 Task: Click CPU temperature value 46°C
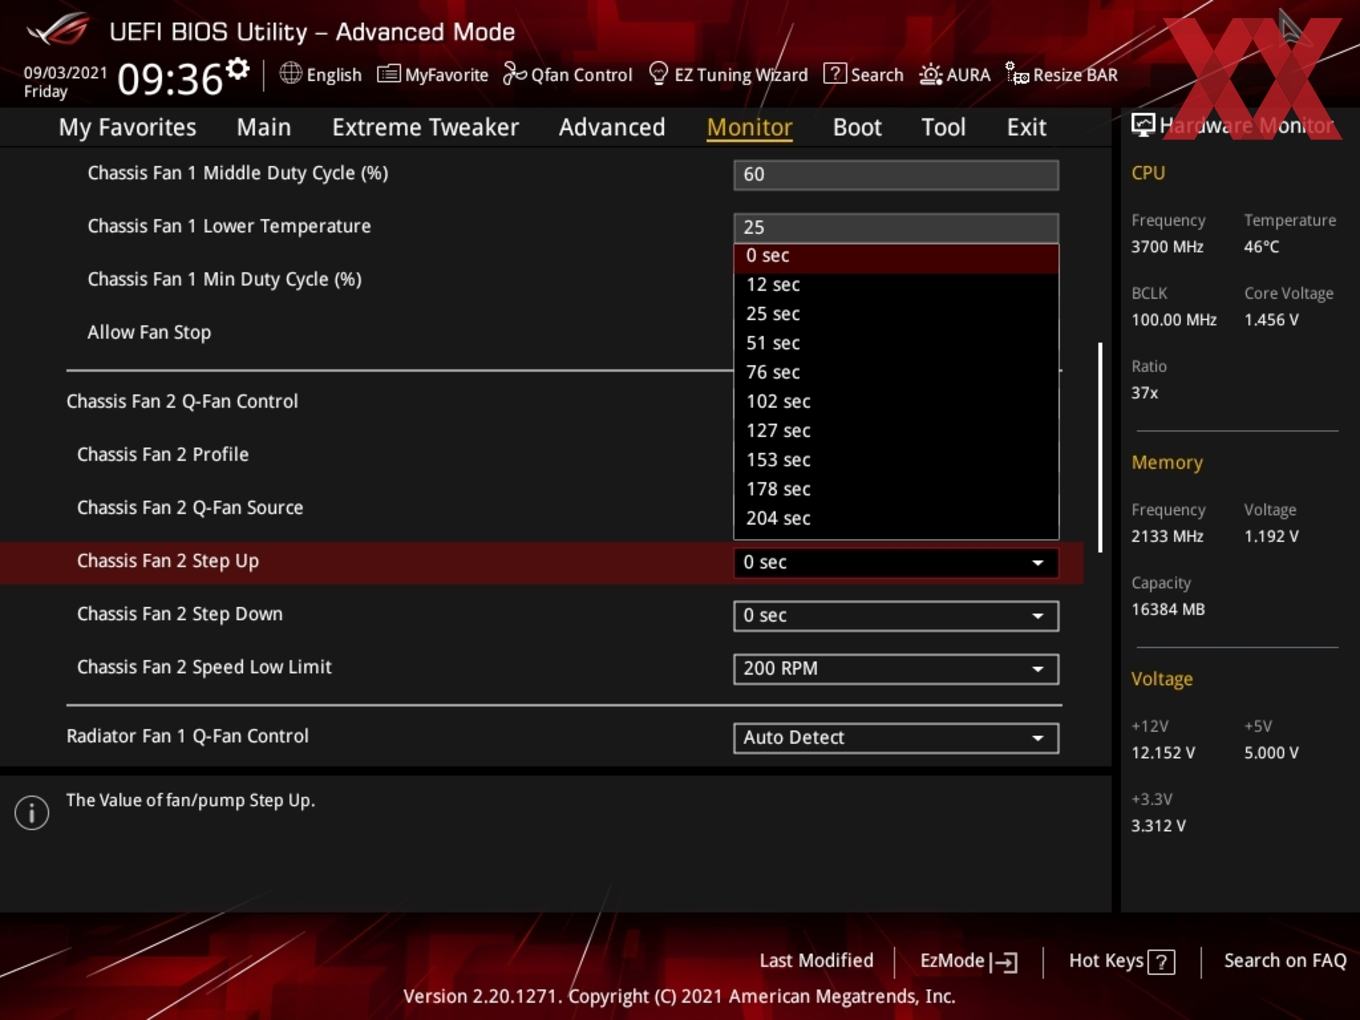pos(1261,247)
